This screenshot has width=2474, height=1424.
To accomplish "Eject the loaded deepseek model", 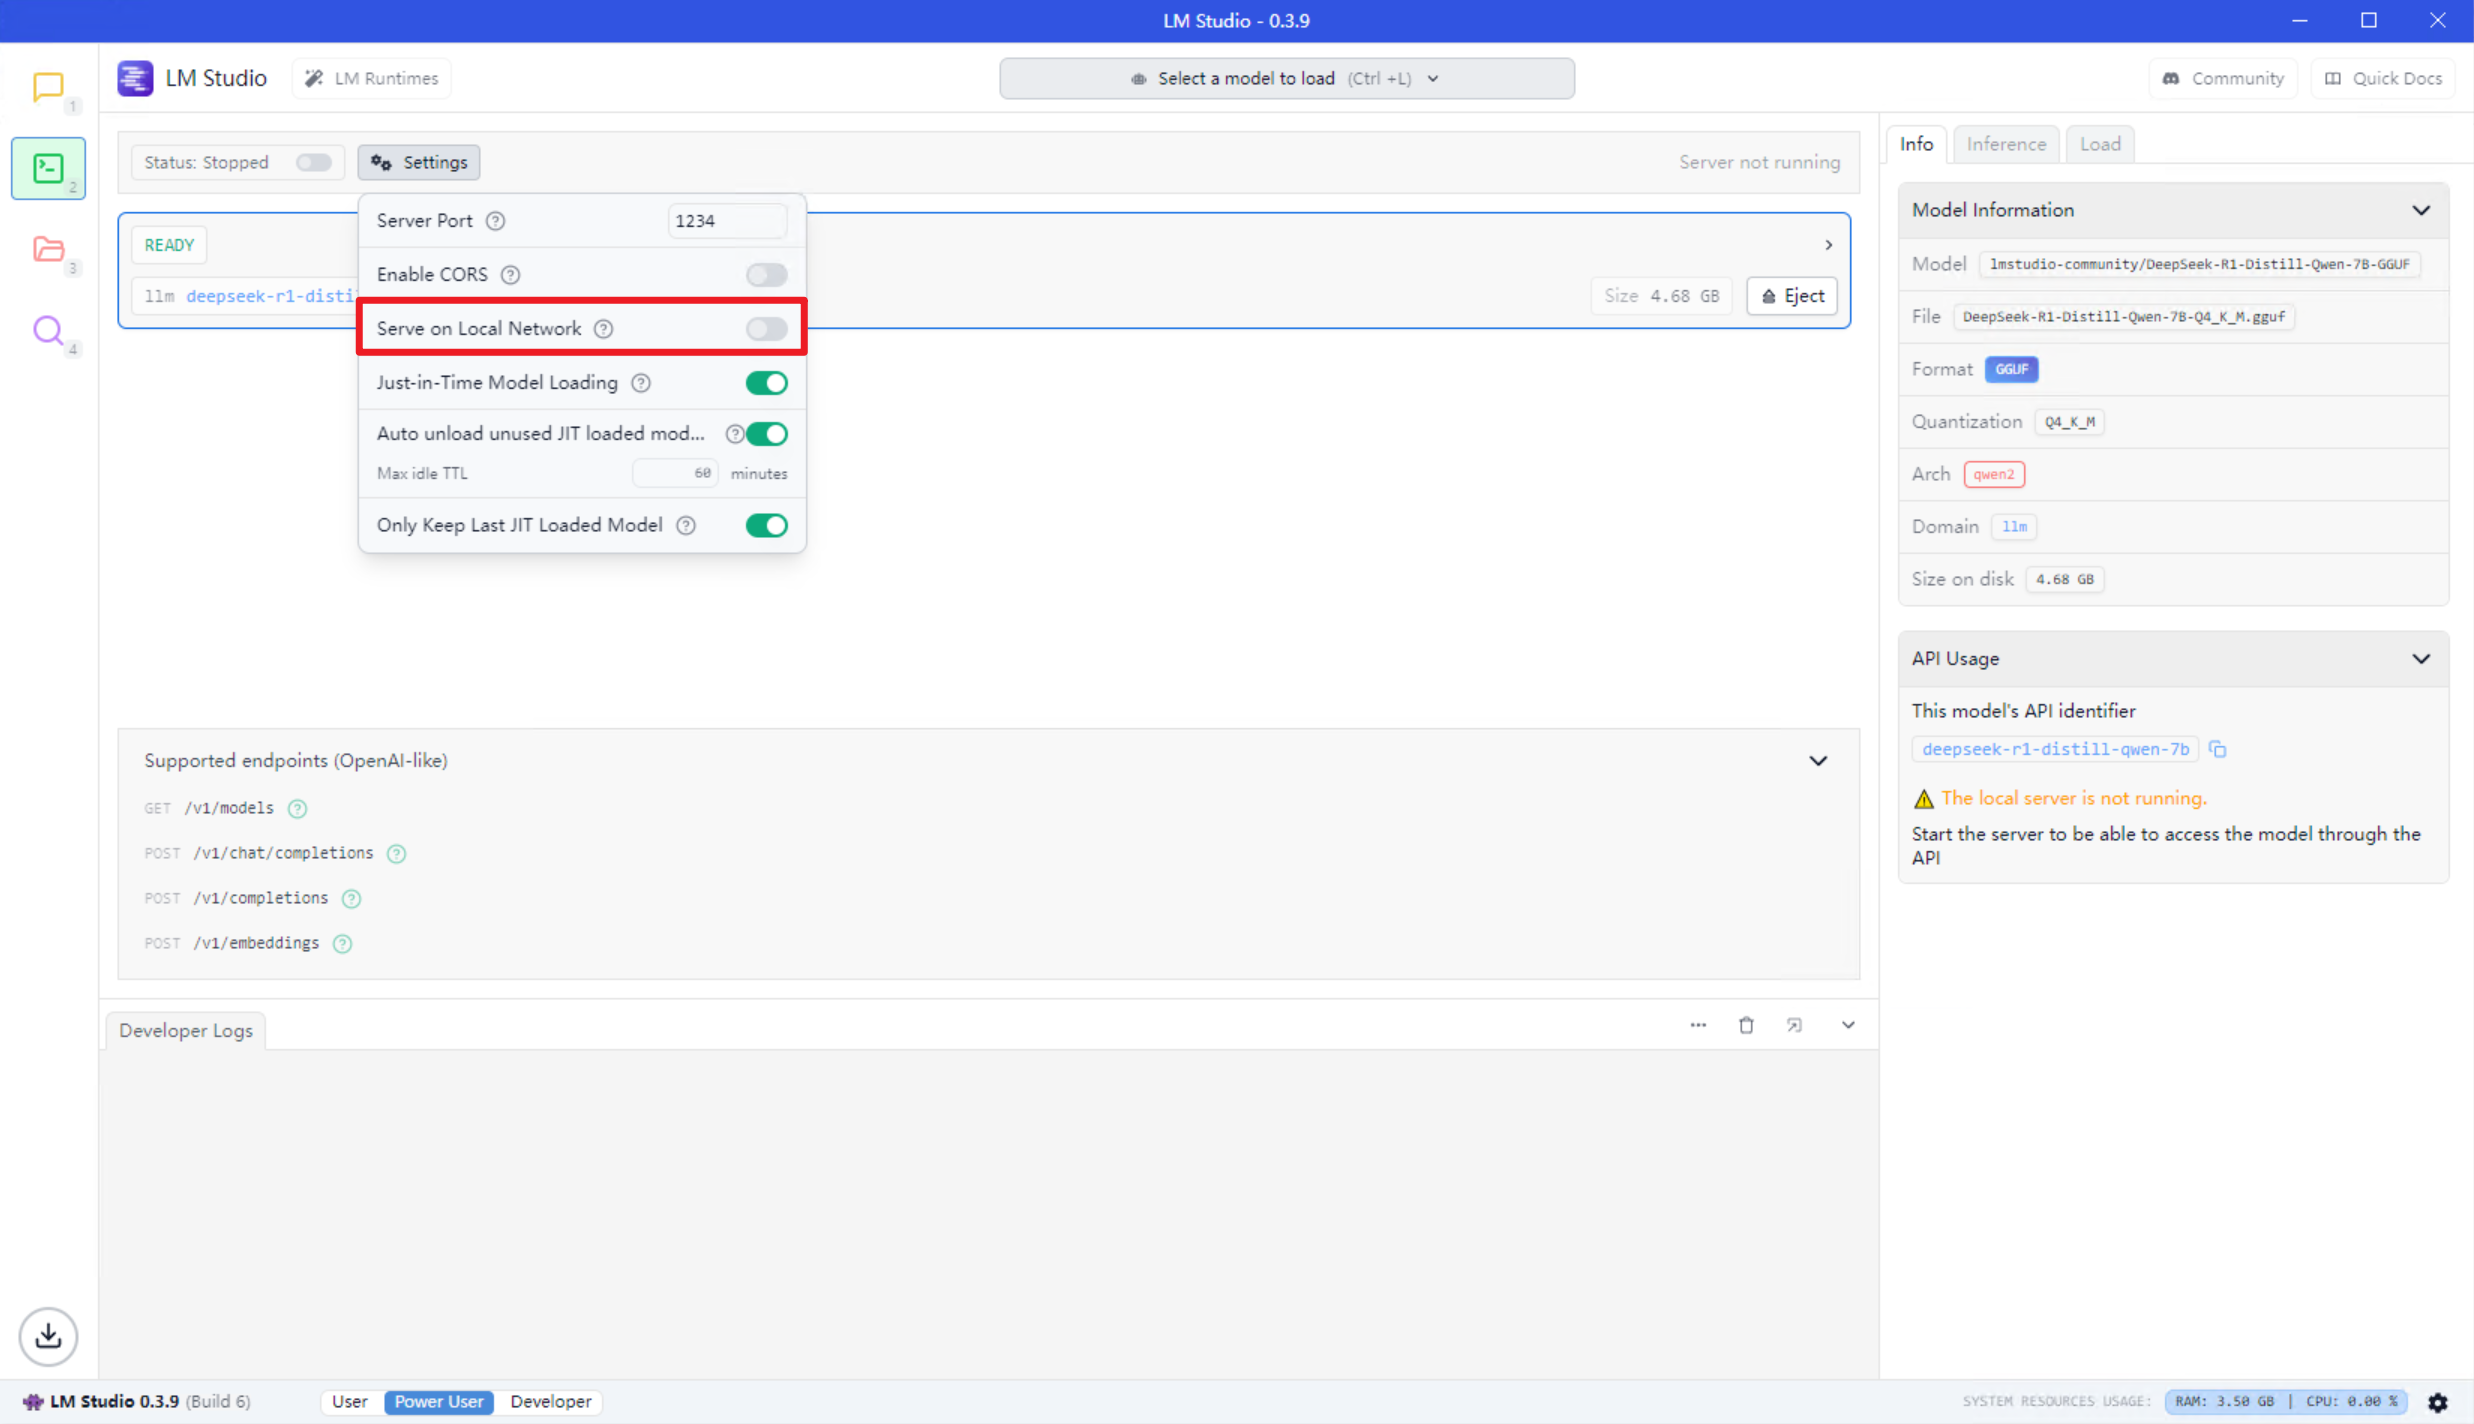I will point(1792,296).
